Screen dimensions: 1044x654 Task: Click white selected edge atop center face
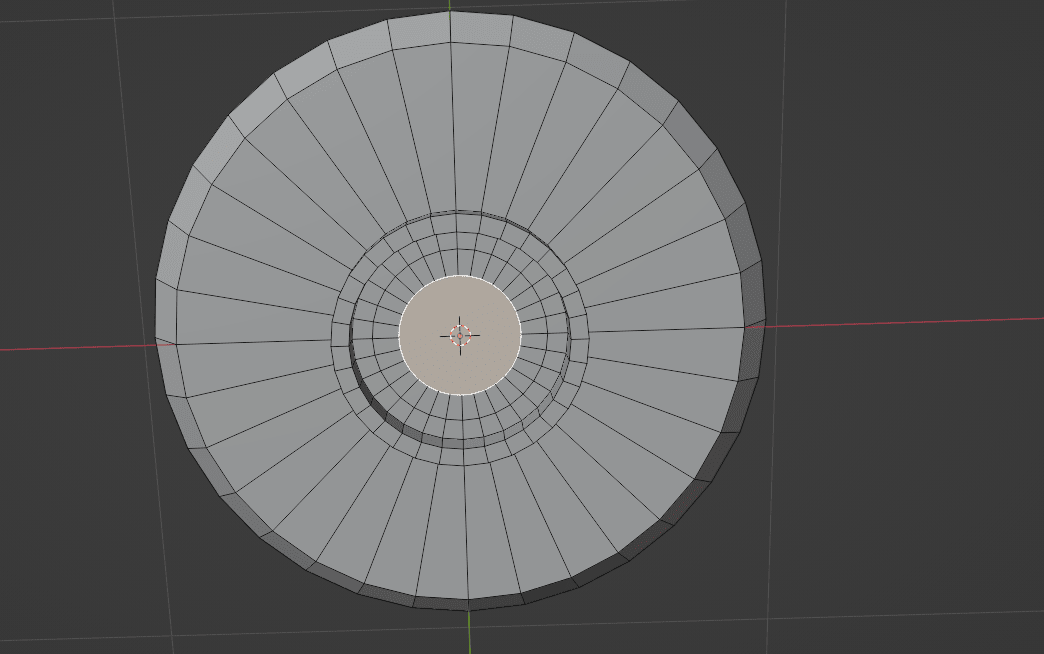pyautogui.click(x=460, y=276)
